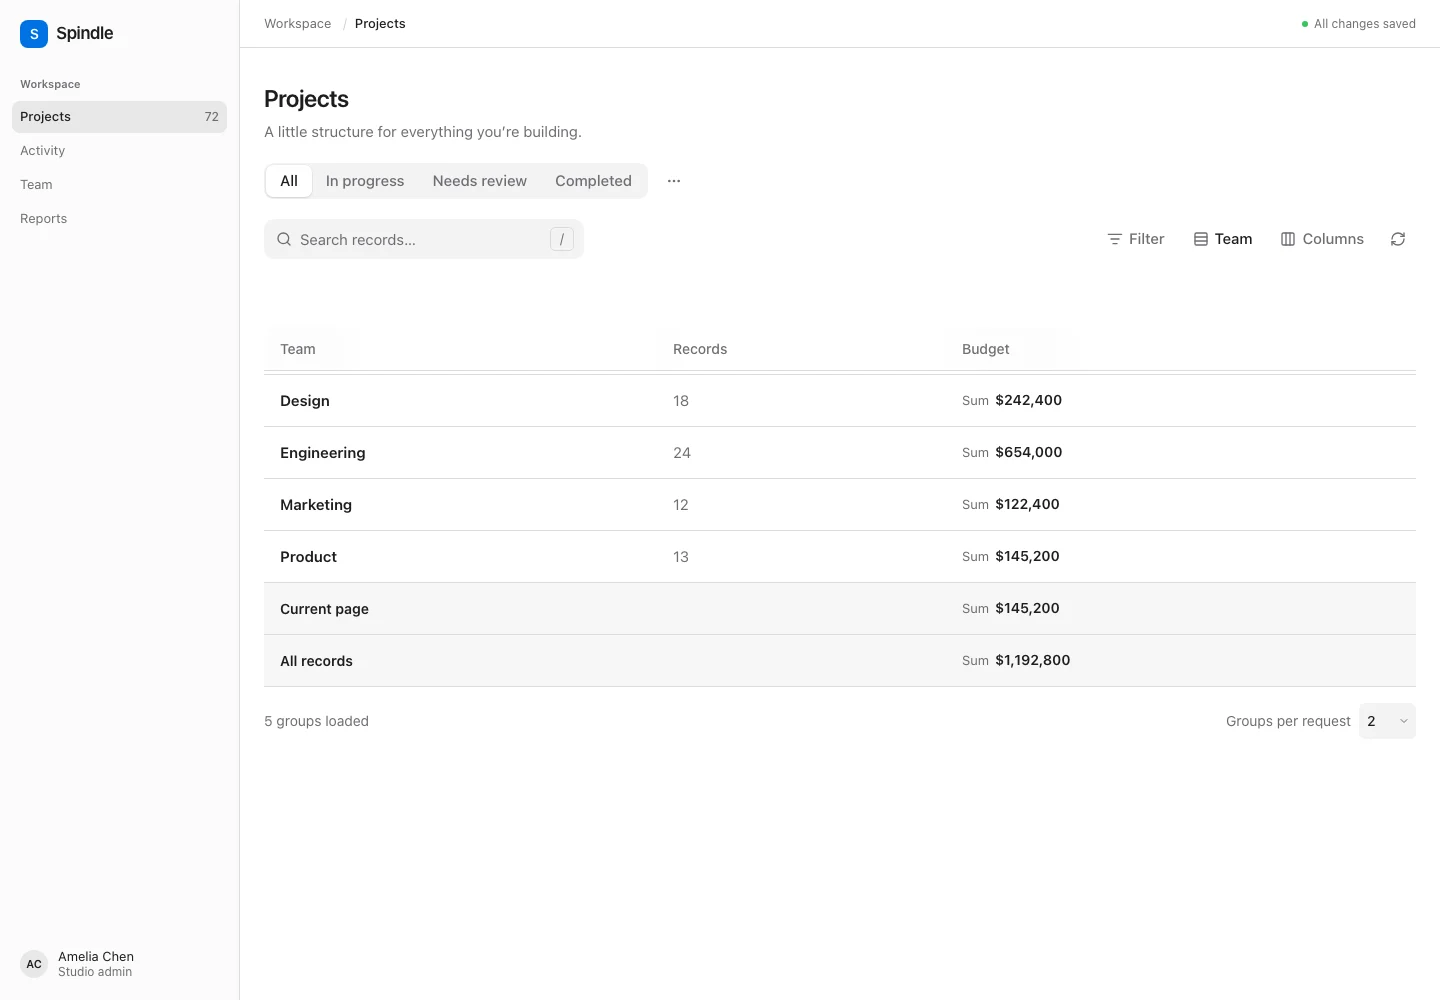Viewport: 1440px width, 1000px height.
Task: Switch to the In progress tab
Action: tap(365, 181)
